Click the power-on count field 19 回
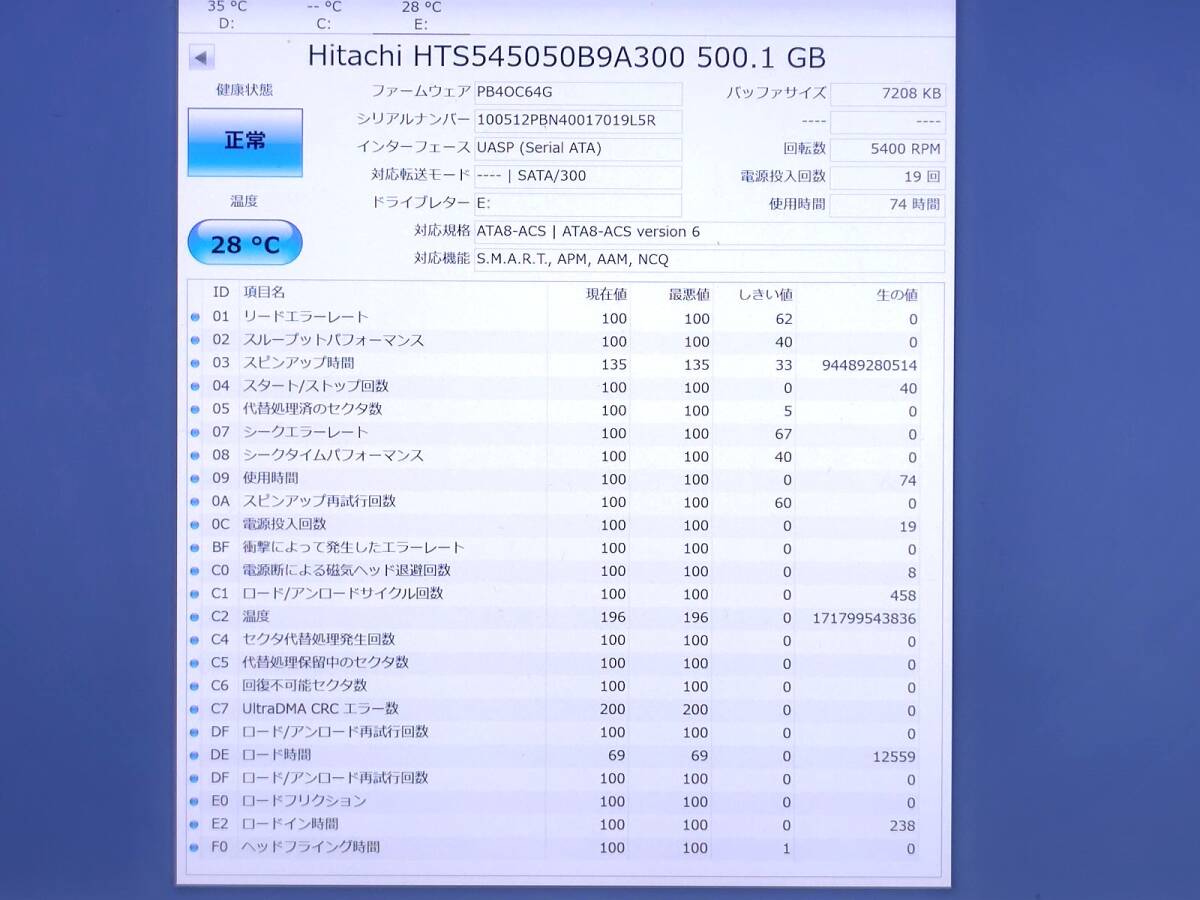 (888, 177)
